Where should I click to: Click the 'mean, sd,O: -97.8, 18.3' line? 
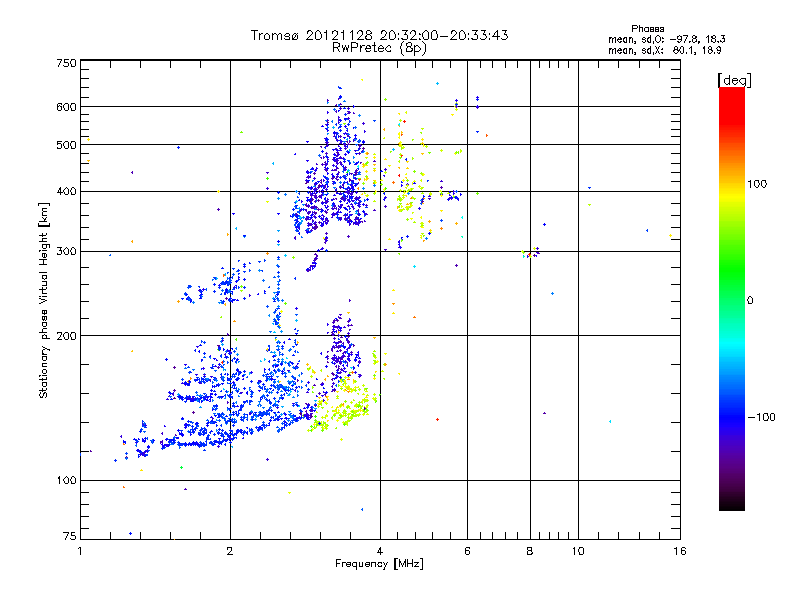tap(666, 39)
